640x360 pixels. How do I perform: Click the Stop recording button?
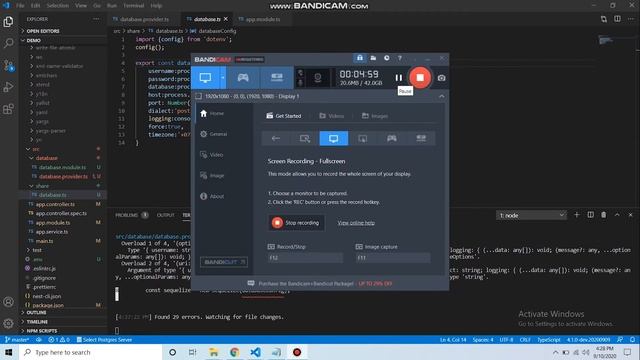[296, 223]
